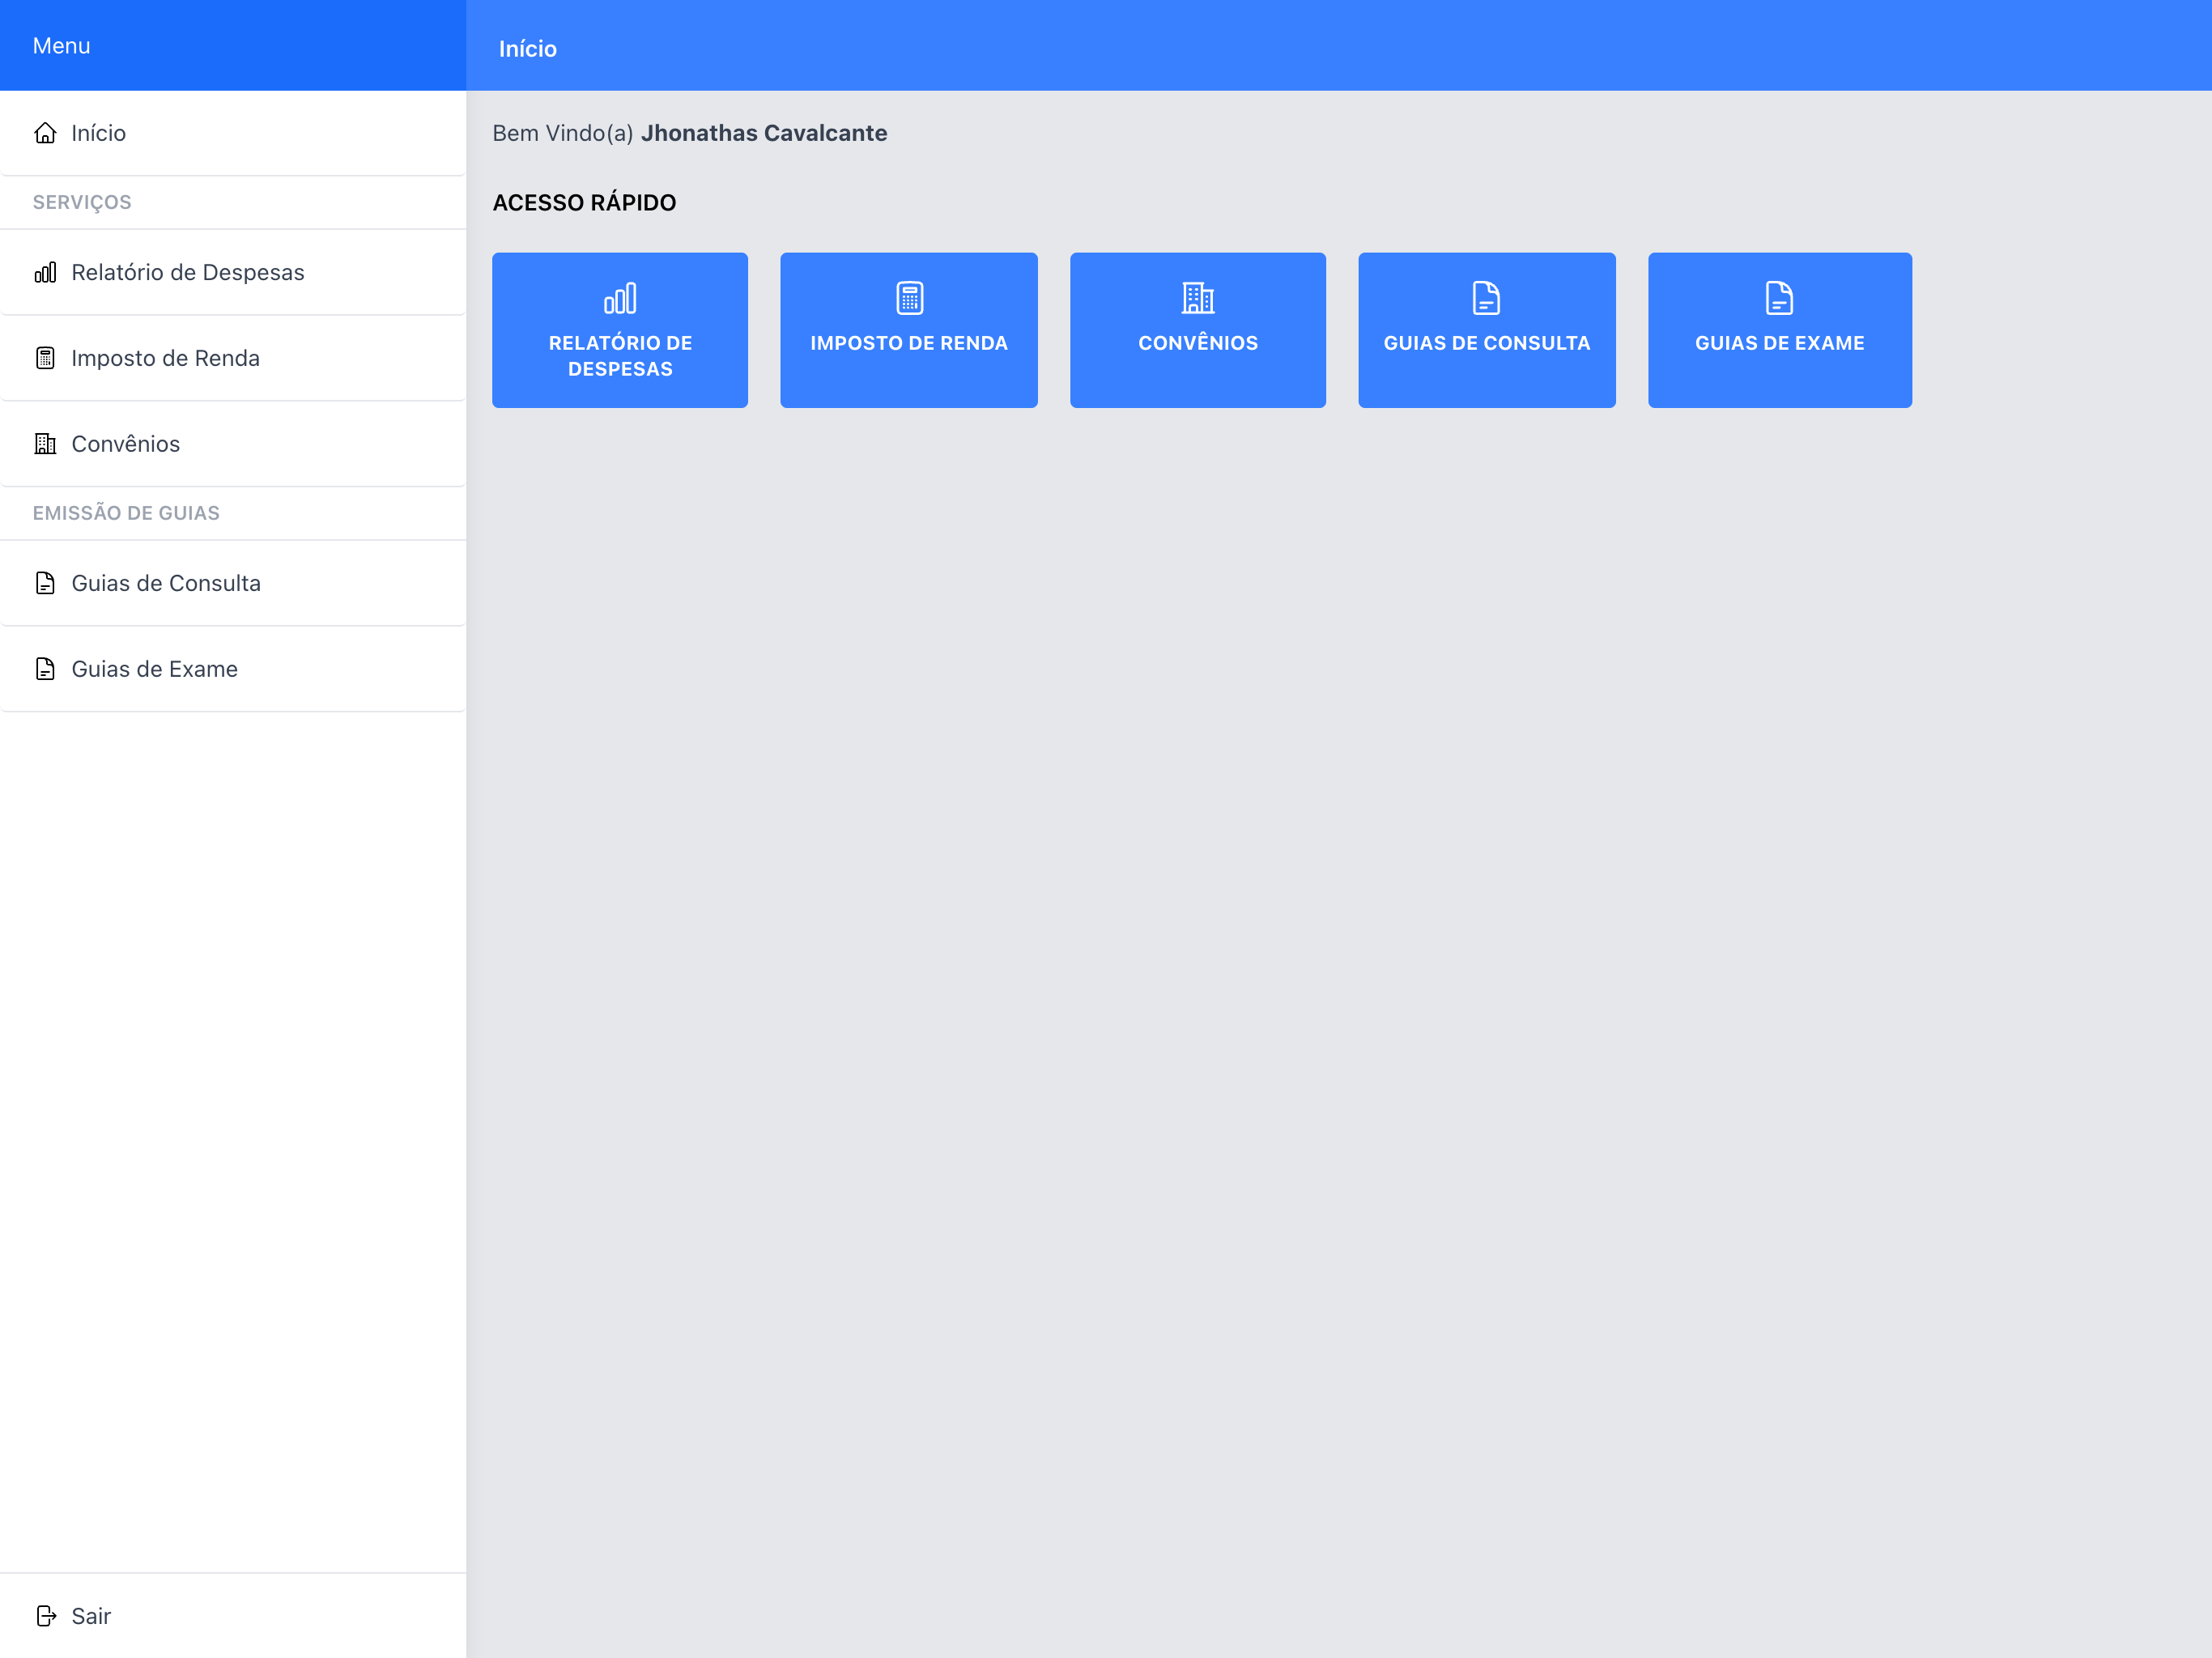Click bar chart icon on Relatório de Despesas card

tap(620, 298)
